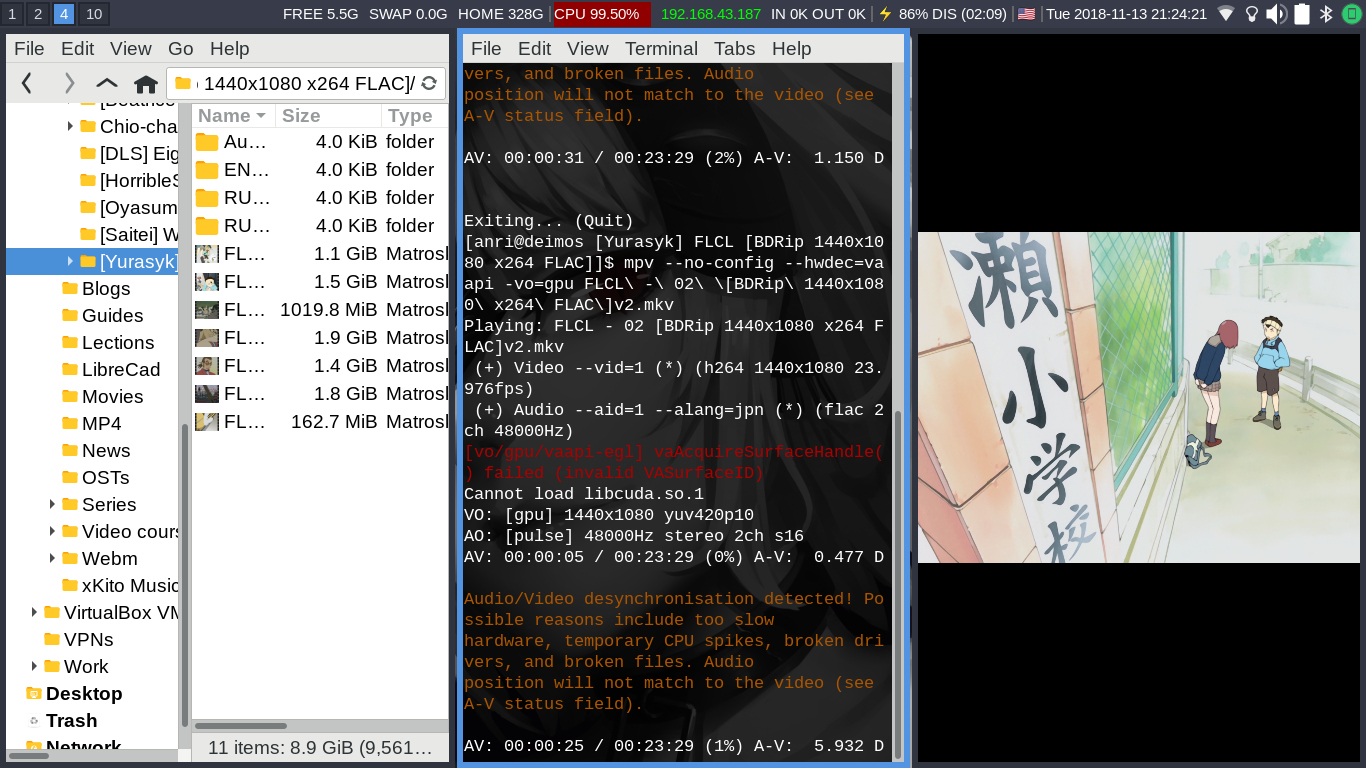Go up to parent directory
The height and width of the screenshot is (768, 1366).
pyautogui.click(x=106, y=83)
